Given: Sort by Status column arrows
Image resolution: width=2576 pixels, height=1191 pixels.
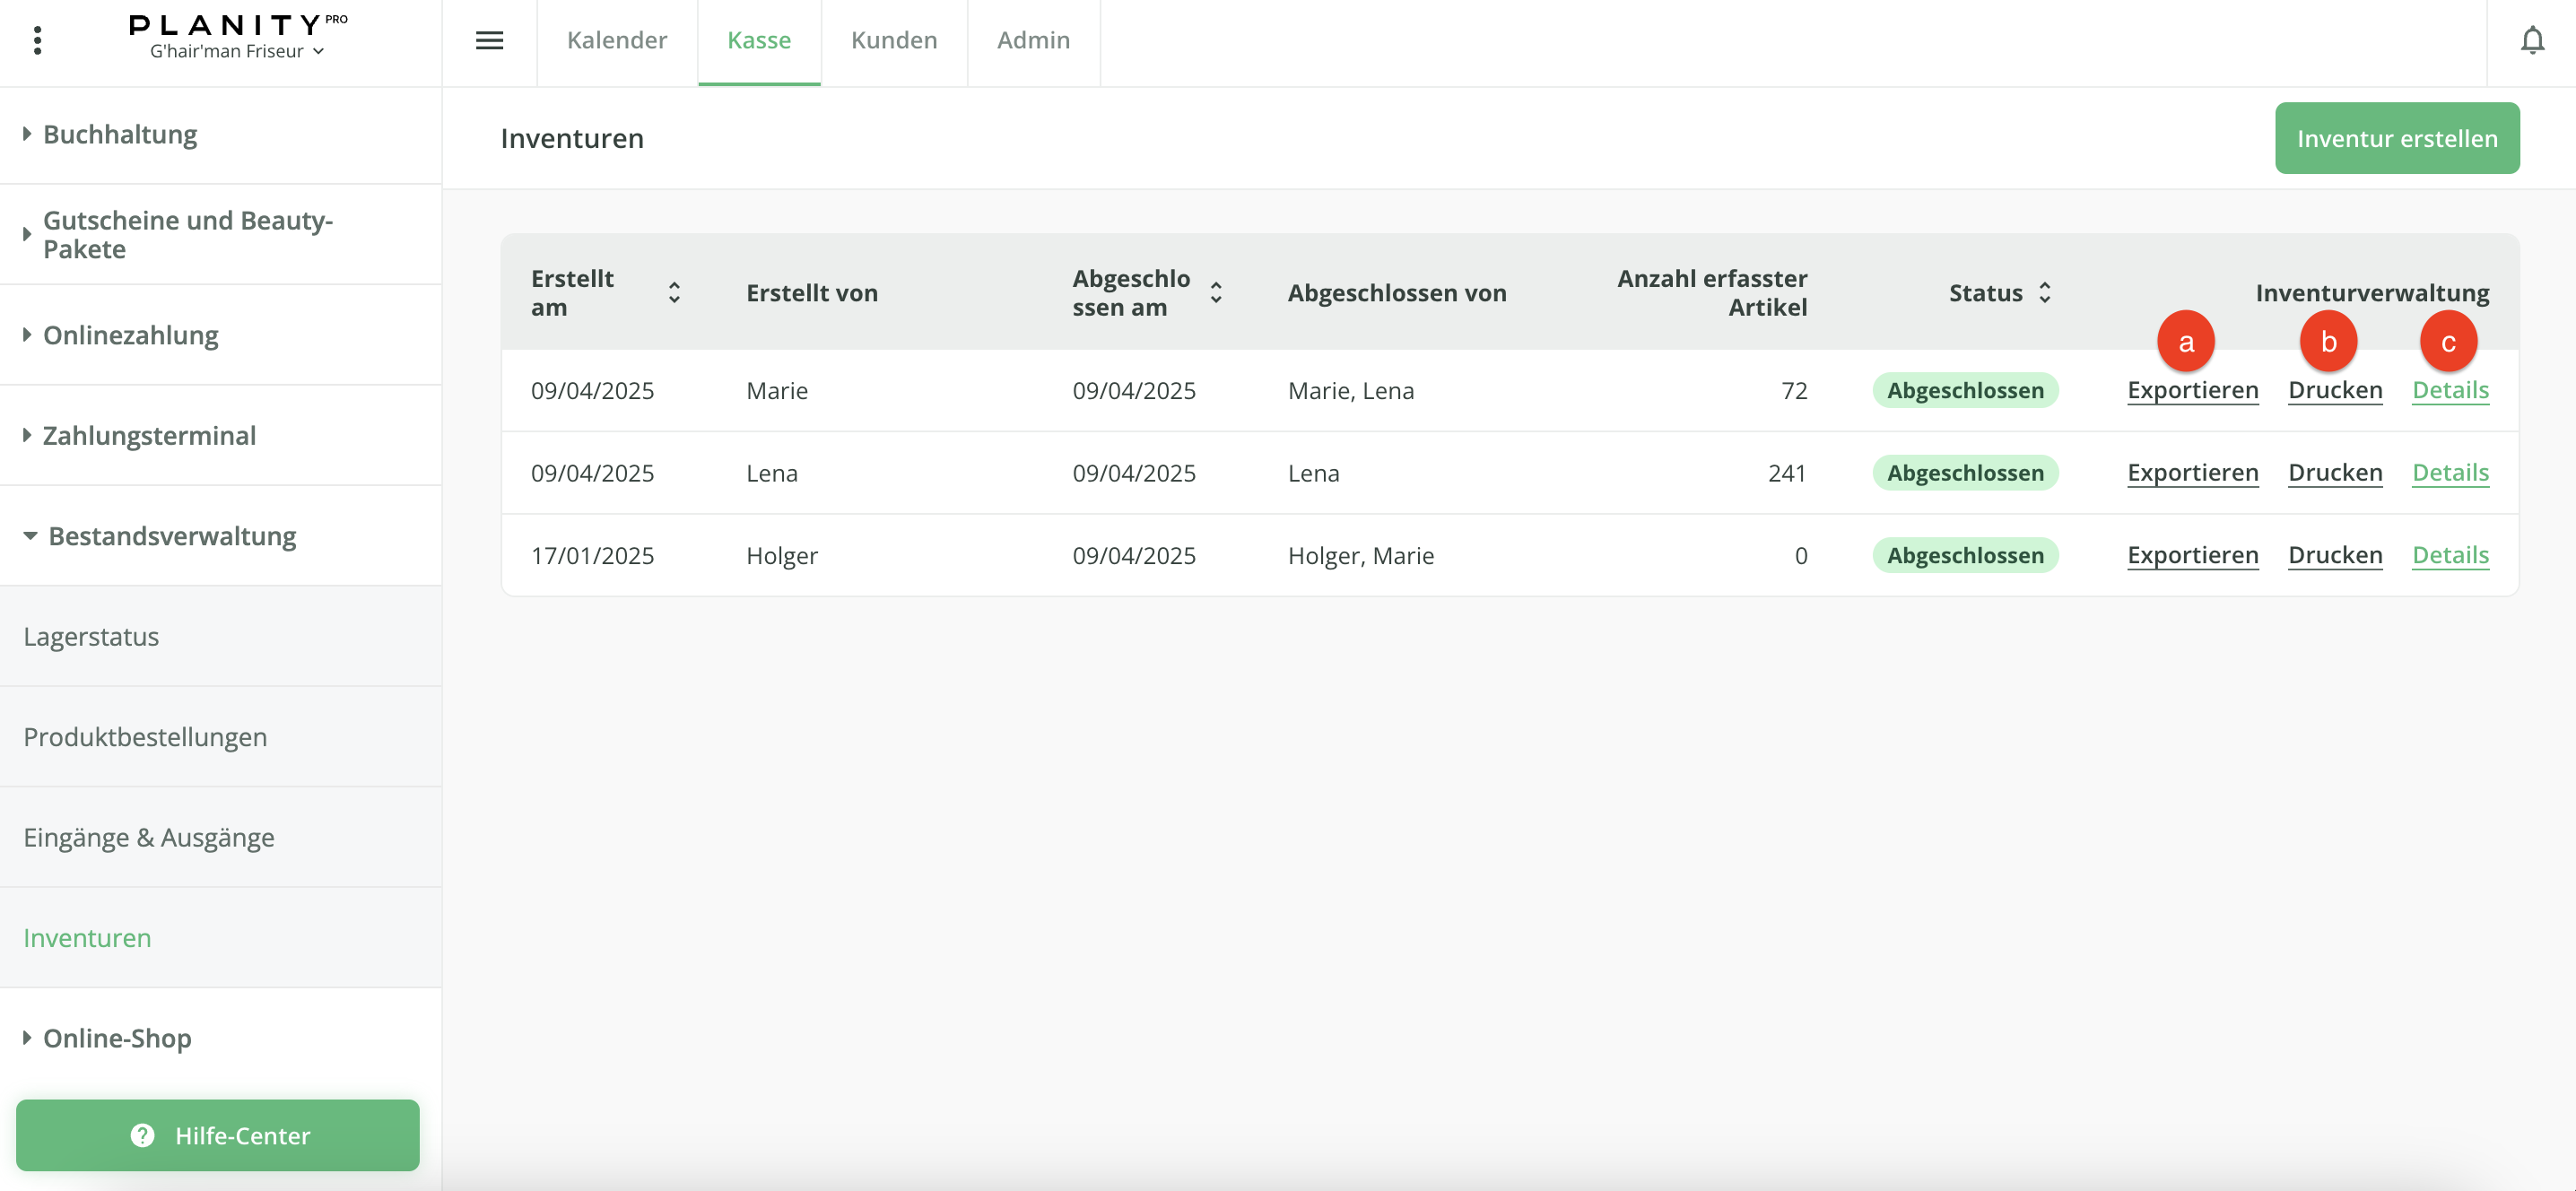Looking at the screenshot, I should click(x=2045, y=293).
